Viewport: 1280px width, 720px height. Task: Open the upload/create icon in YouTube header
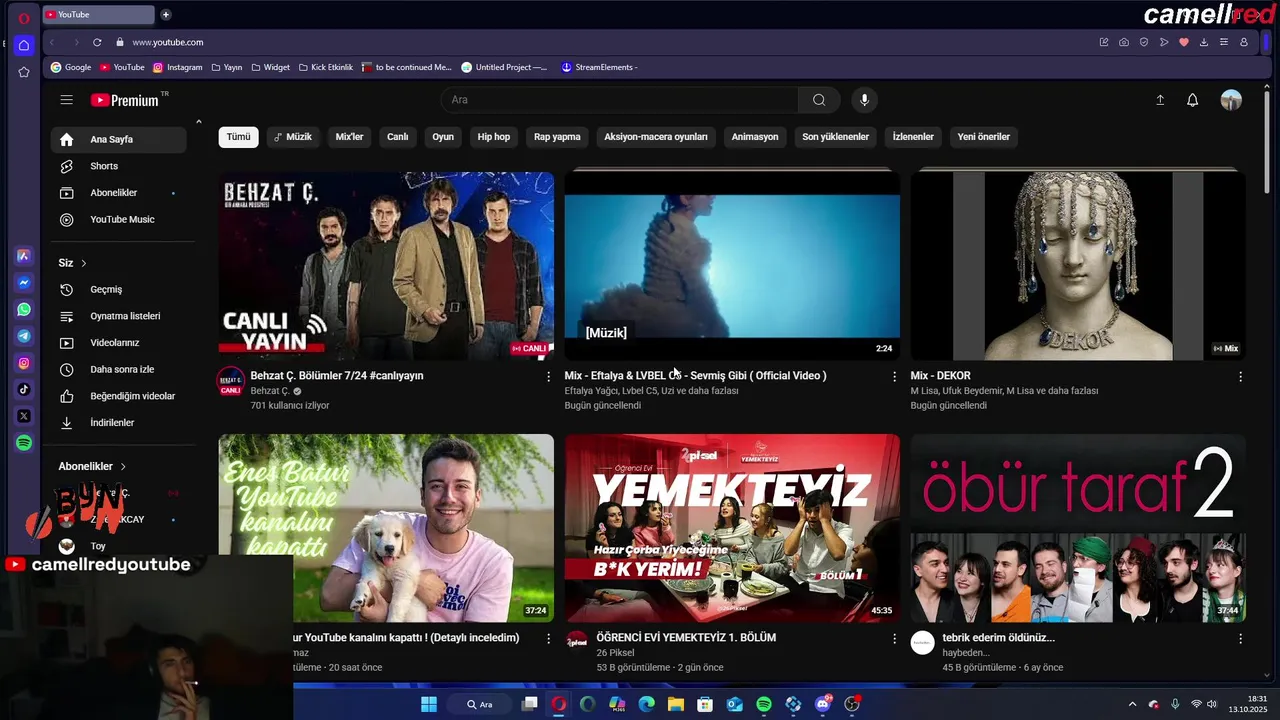(1160, 100)
